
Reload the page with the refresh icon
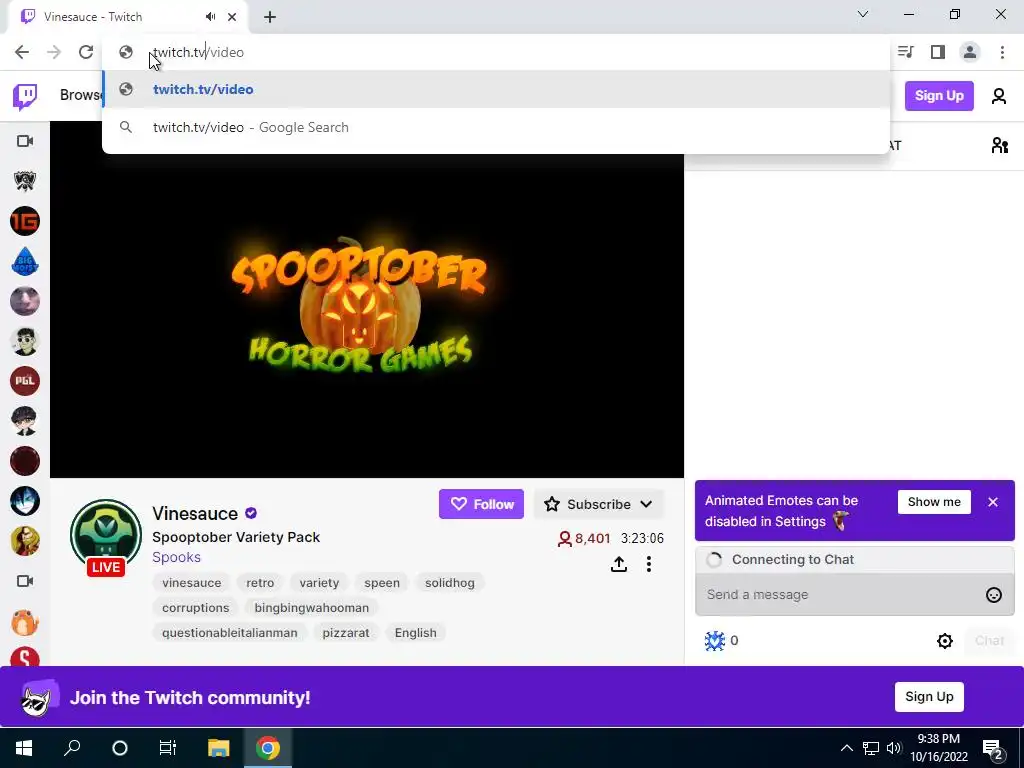click(x=86, y=52)
